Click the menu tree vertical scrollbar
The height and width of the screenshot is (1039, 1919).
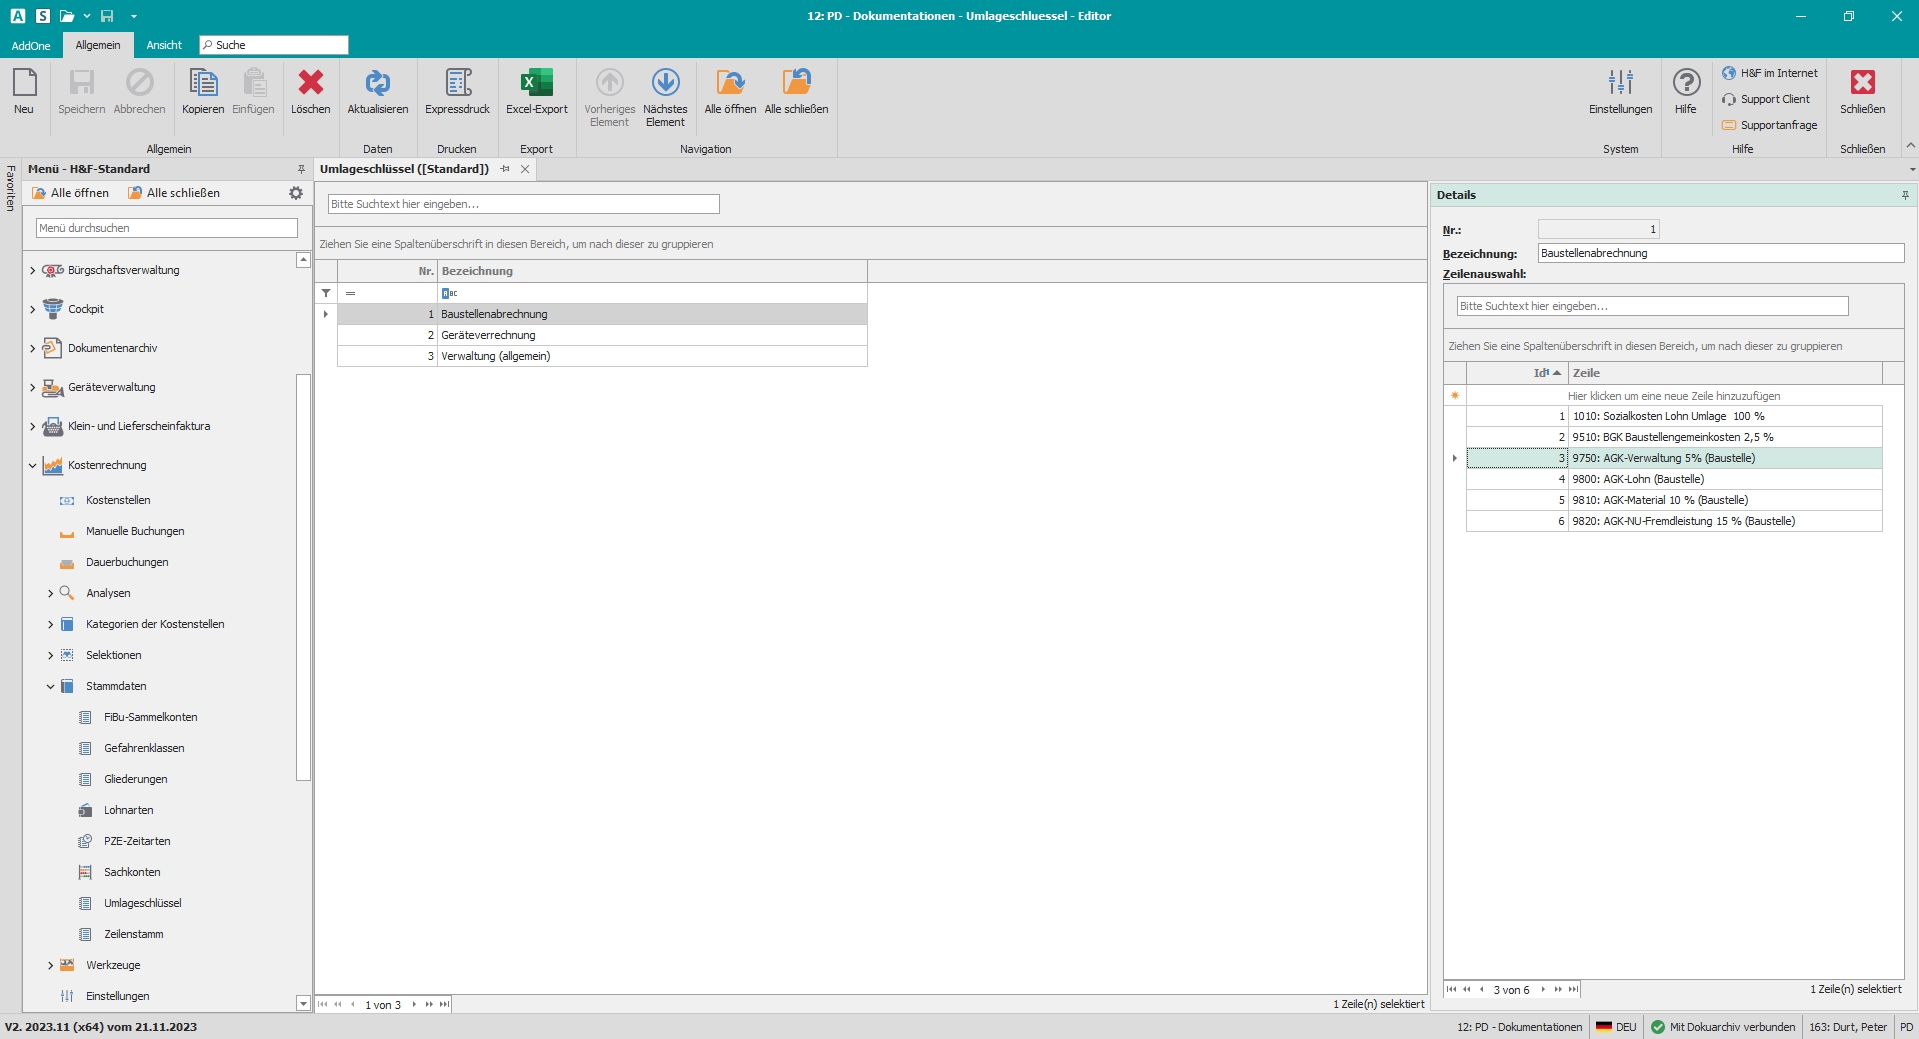[x=303, y=576]
